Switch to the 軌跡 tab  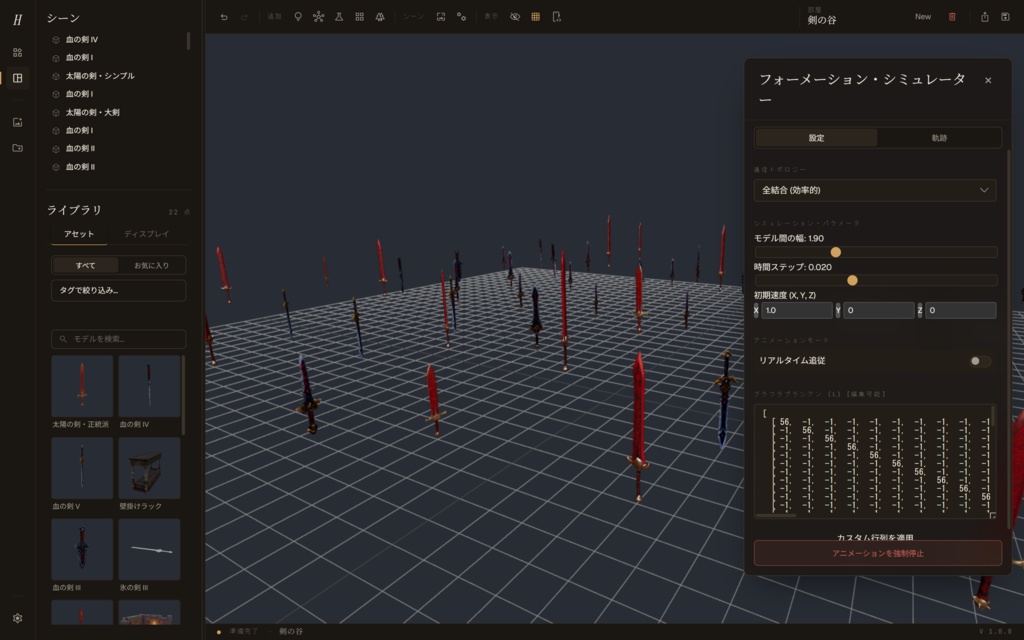[x=939, y=138]
